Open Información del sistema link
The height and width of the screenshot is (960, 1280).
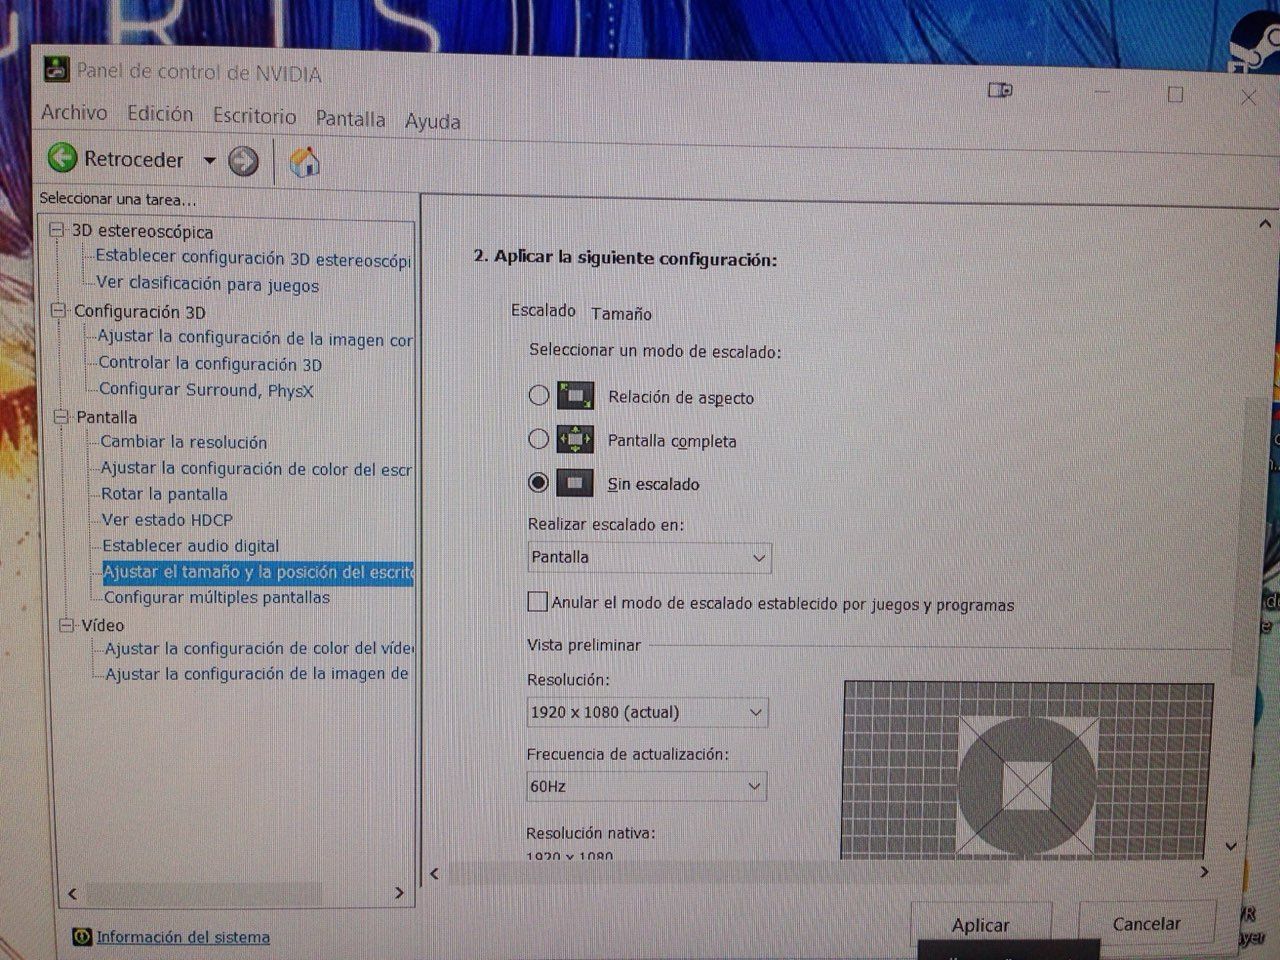click(183, 937)
